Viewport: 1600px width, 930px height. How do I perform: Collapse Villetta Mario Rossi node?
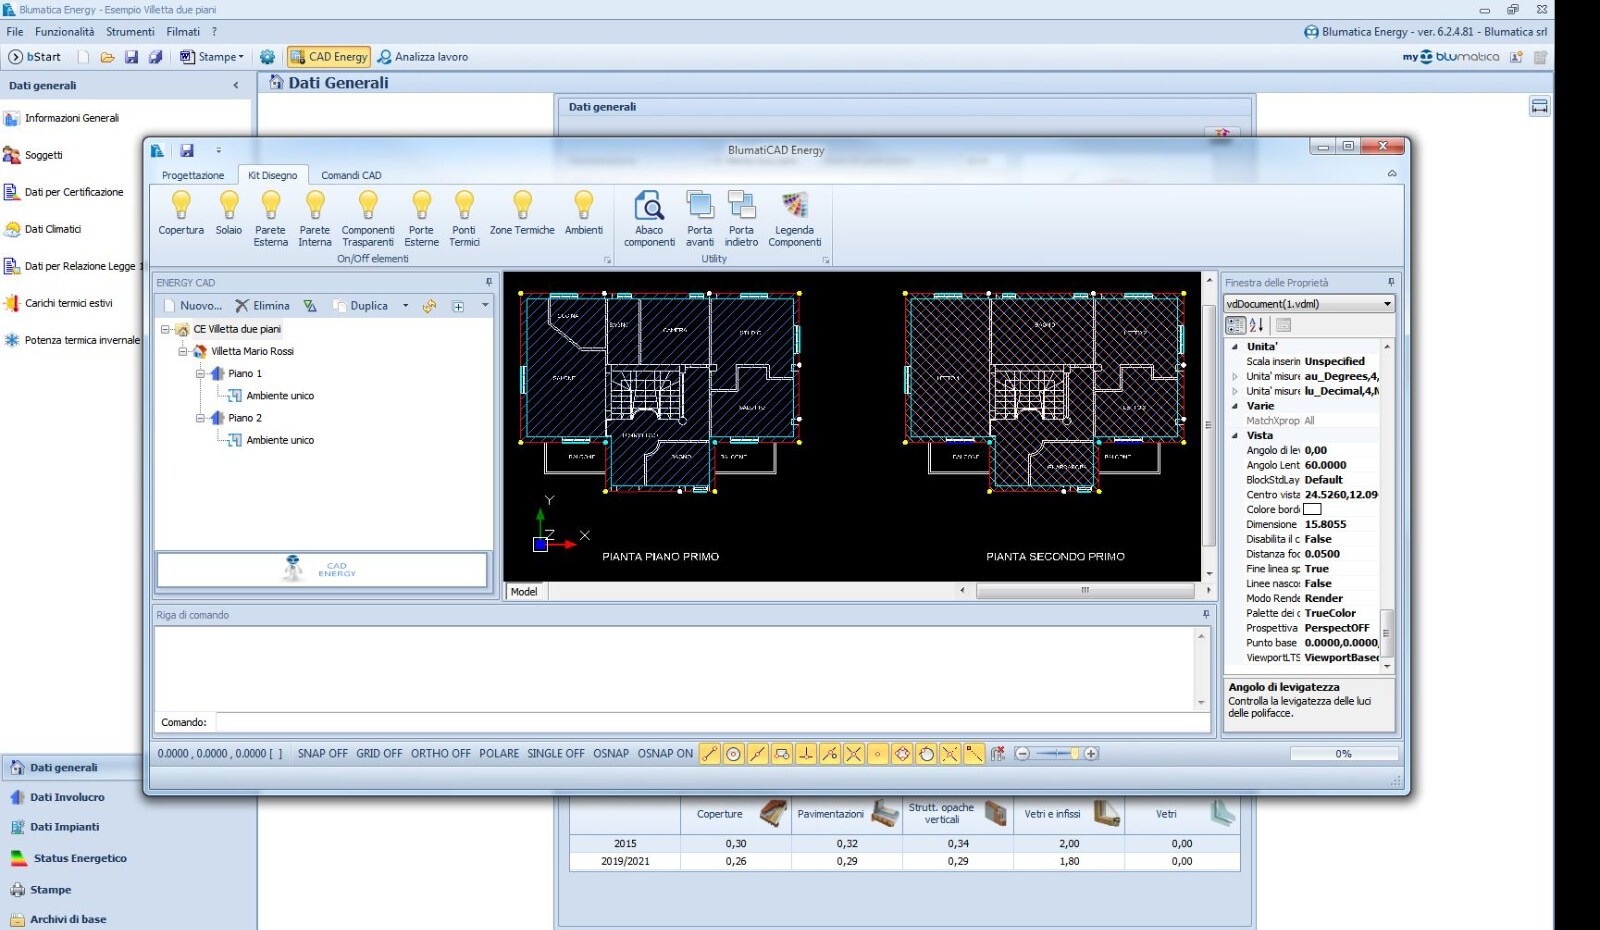(x=183, y=351)
